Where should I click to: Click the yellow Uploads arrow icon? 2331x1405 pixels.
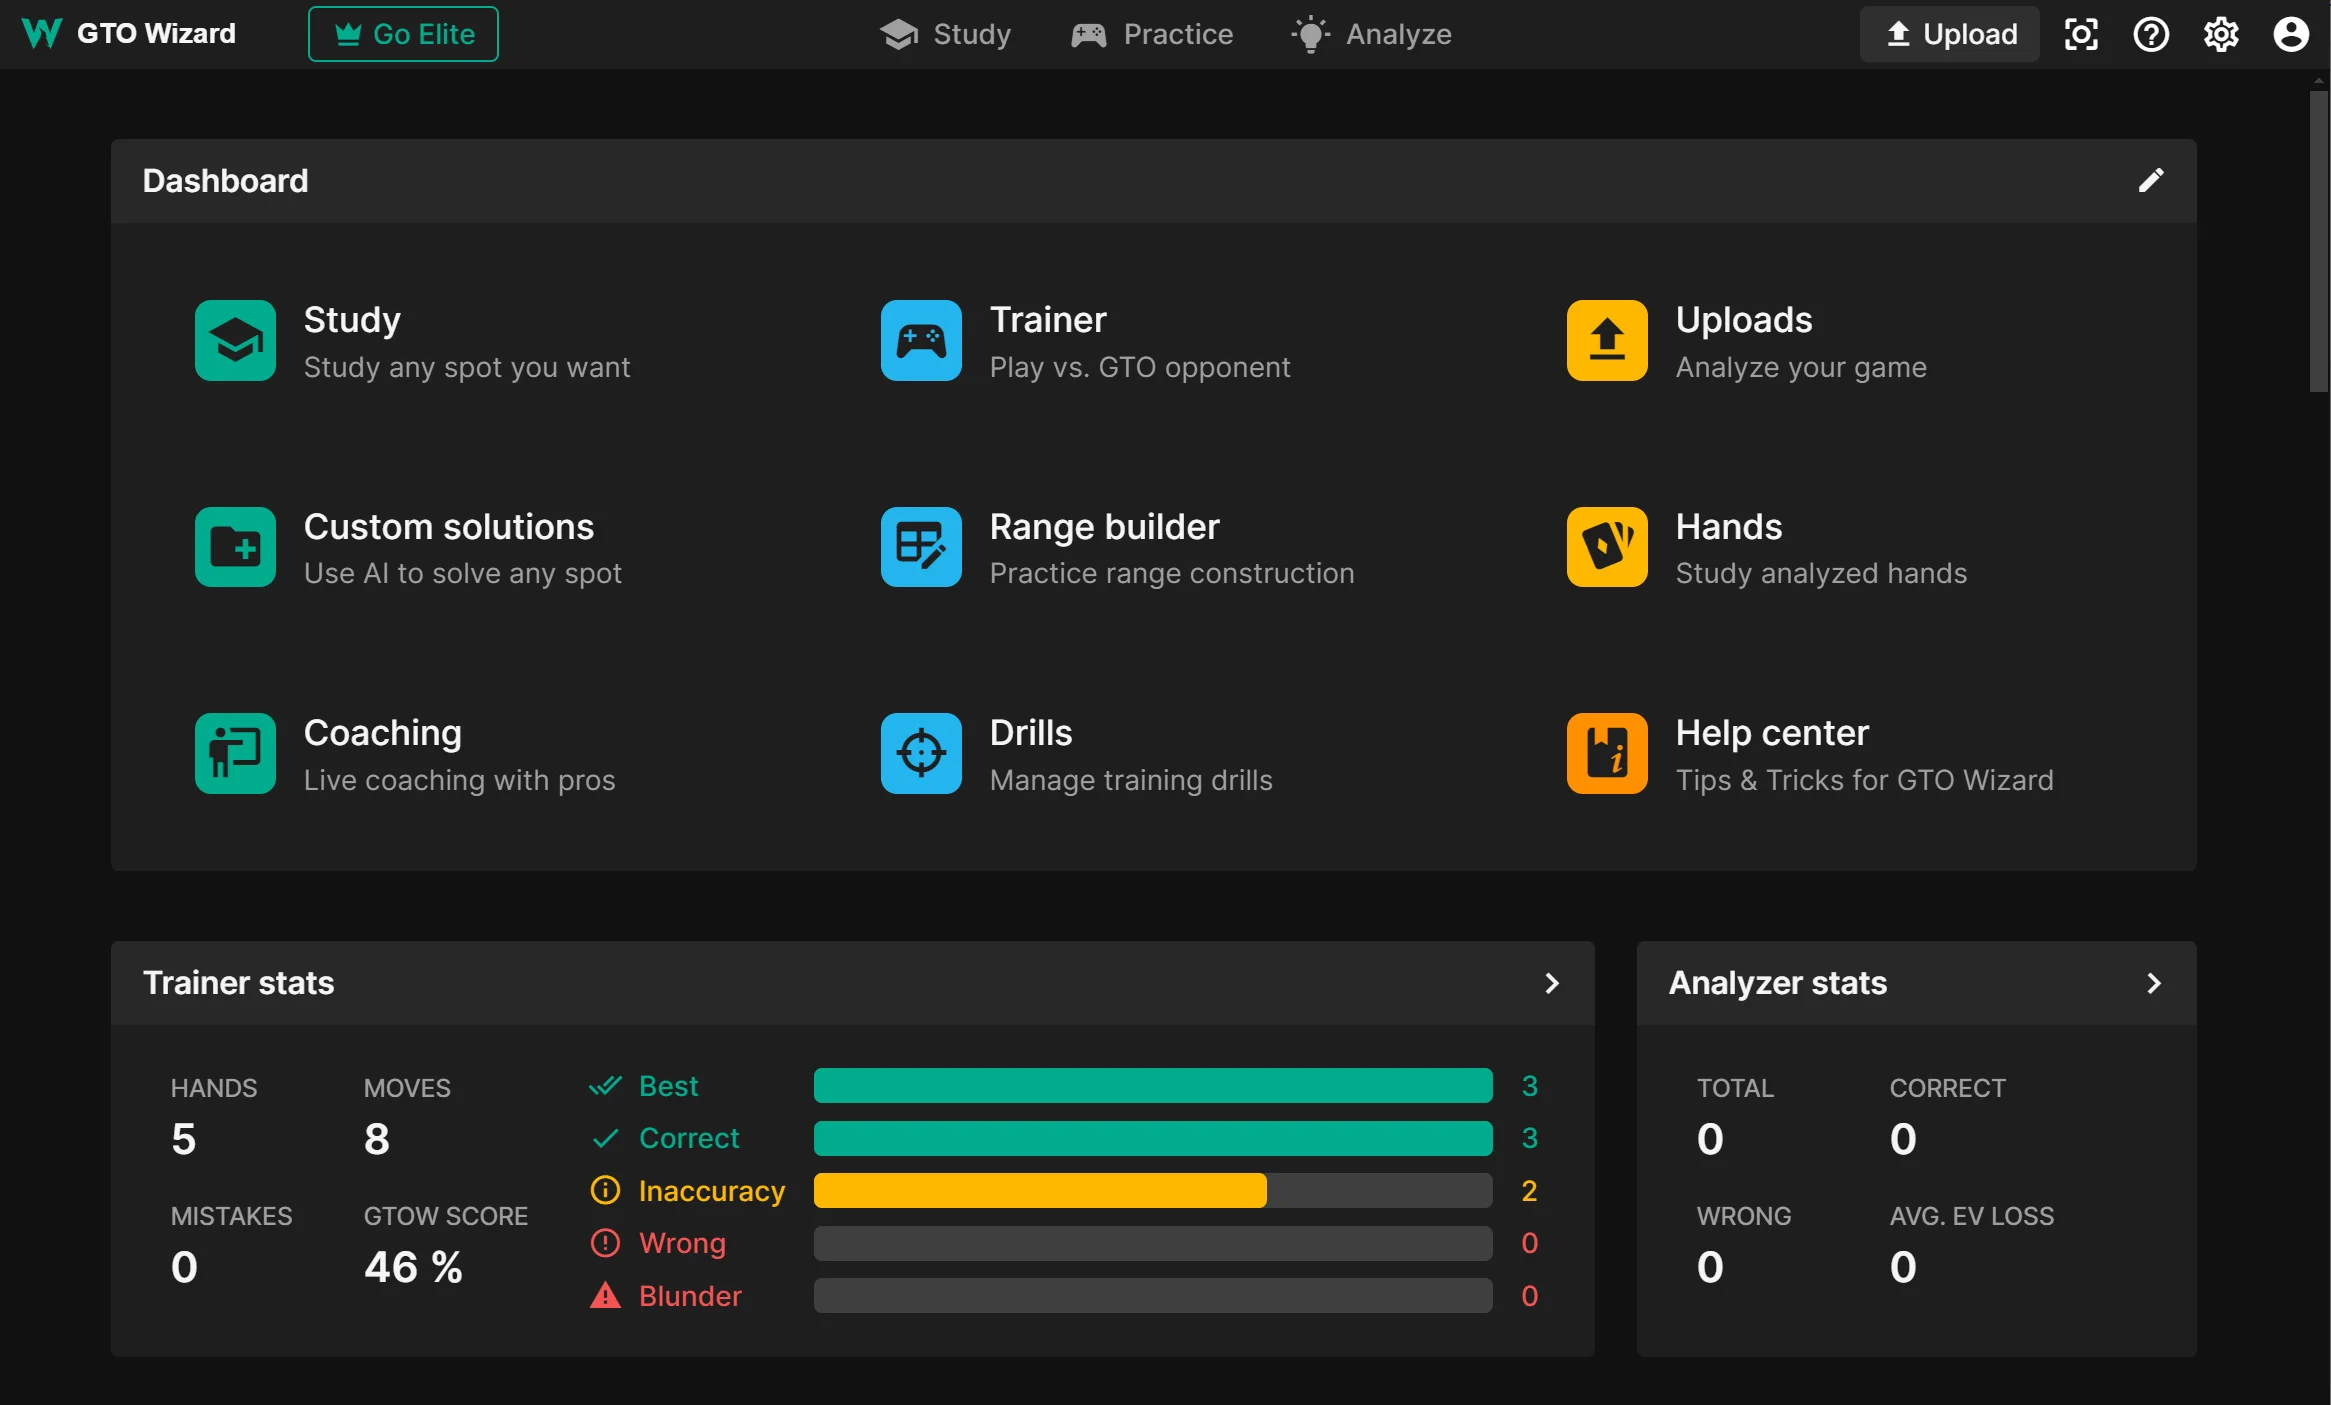click(x=1607, y=340)
